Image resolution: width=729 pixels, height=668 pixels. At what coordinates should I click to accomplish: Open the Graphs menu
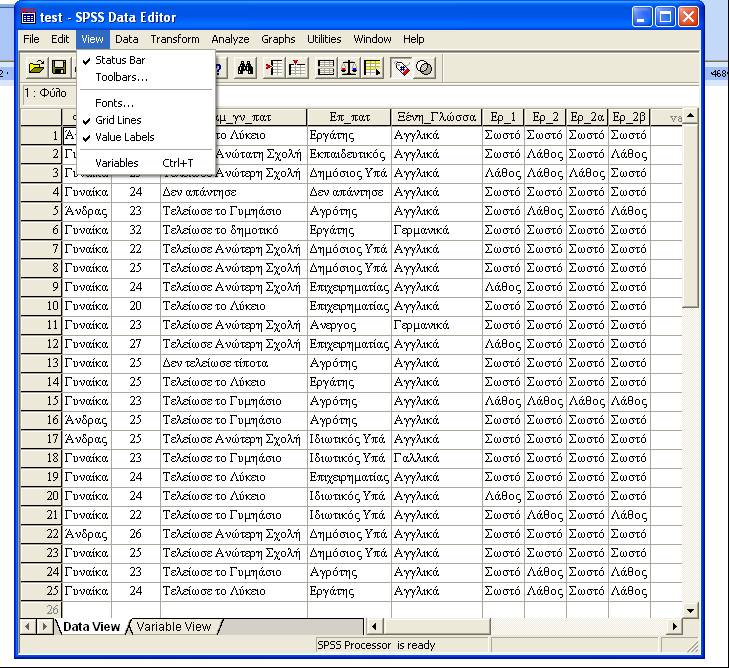[278, 39]
